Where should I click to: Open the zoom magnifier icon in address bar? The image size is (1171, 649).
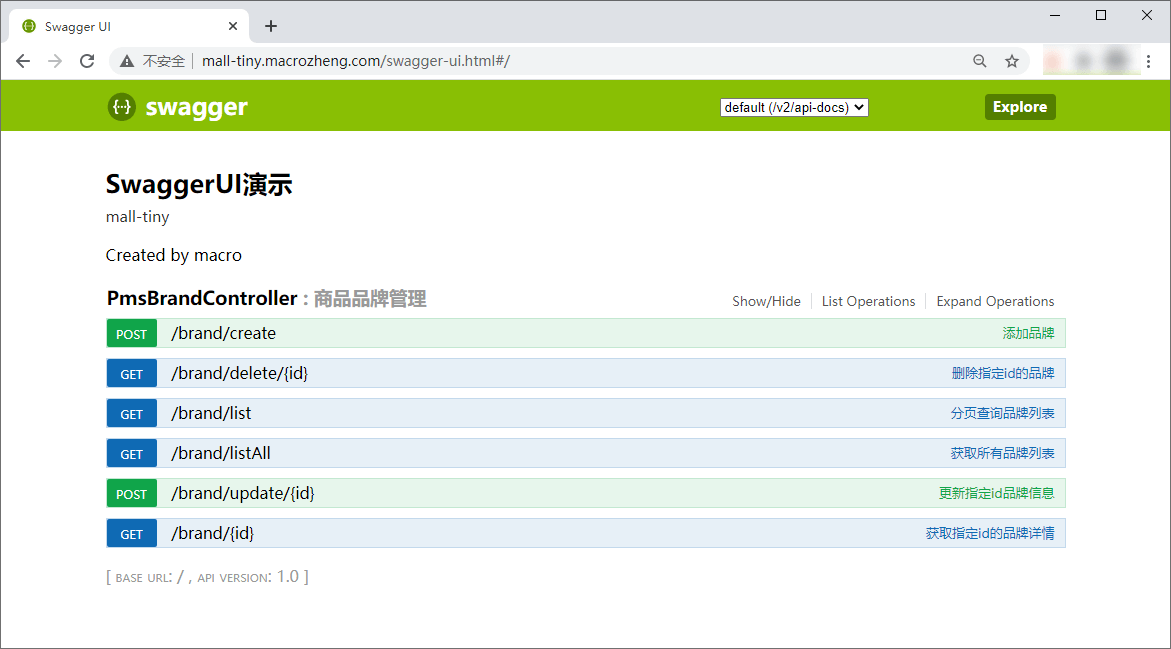click(x=980, y=61)
